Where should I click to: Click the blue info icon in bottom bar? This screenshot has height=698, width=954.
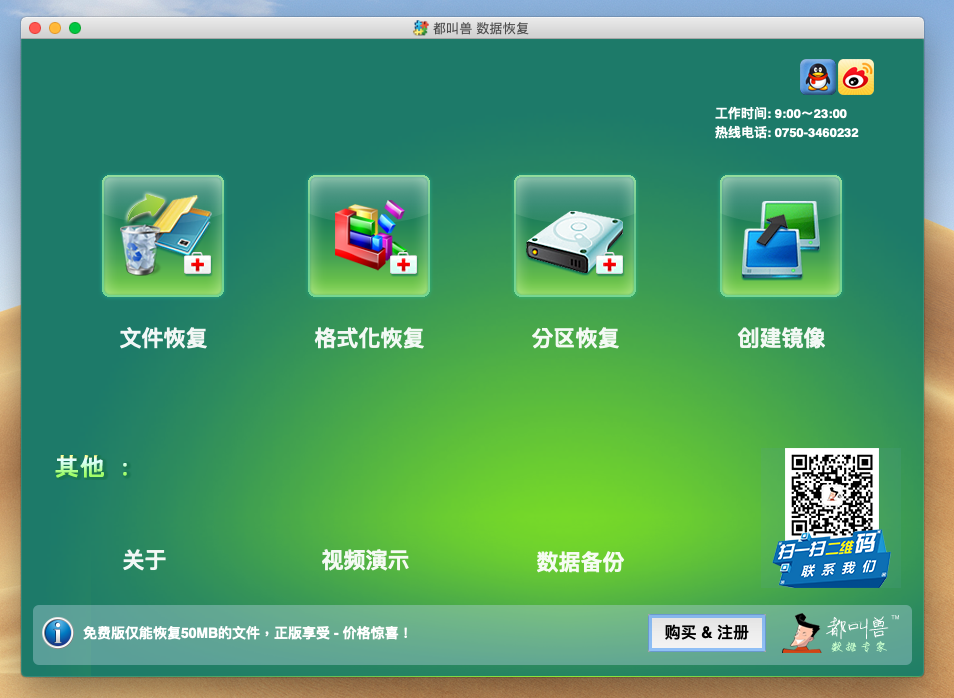58,633
